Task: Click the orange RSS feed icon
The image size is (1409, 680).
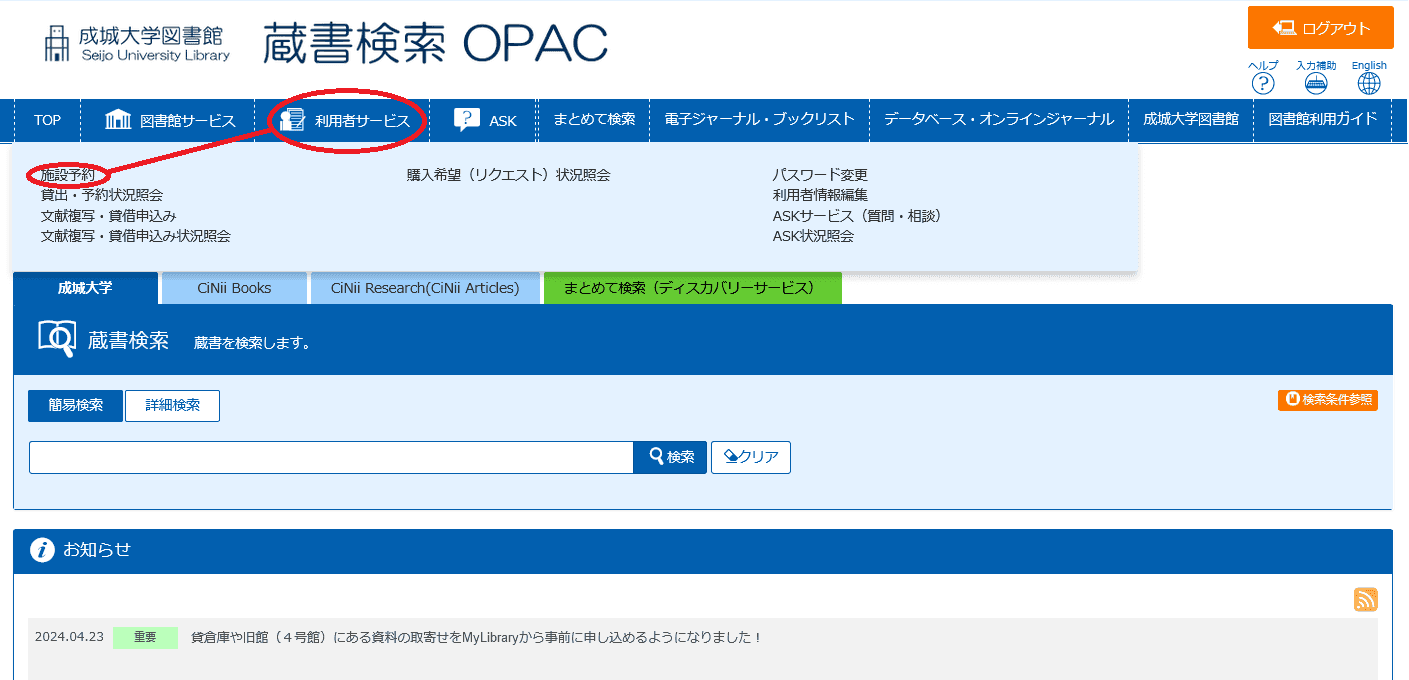Action: point(1365,599)
